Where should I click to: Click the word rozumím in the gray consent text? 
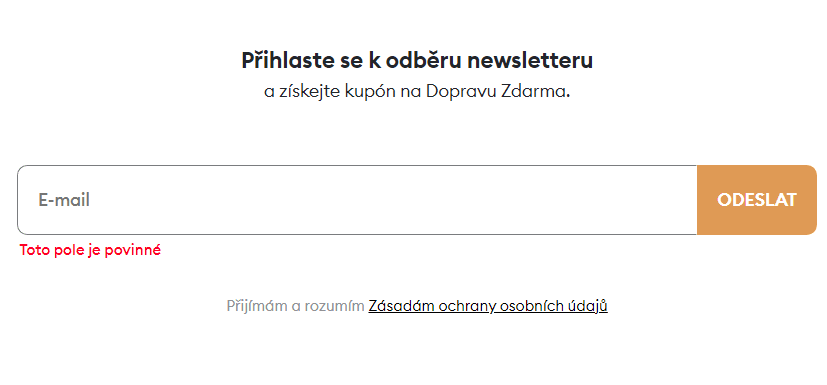[x=334, y=306]
